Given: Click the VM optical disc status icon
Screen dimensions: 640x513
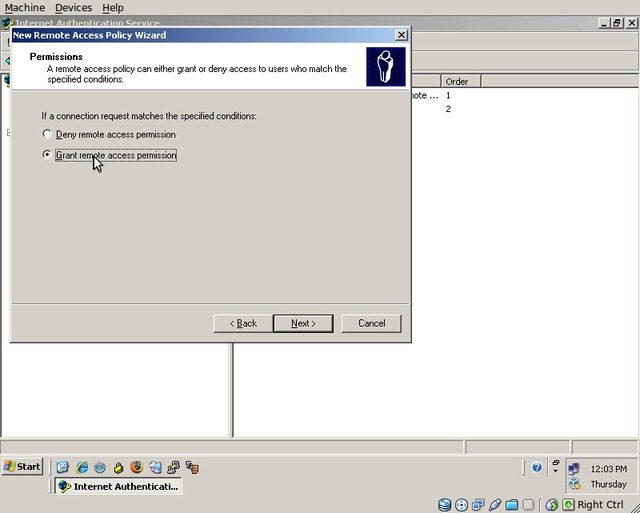Looking at the screenshot, I should pos(461,505).
